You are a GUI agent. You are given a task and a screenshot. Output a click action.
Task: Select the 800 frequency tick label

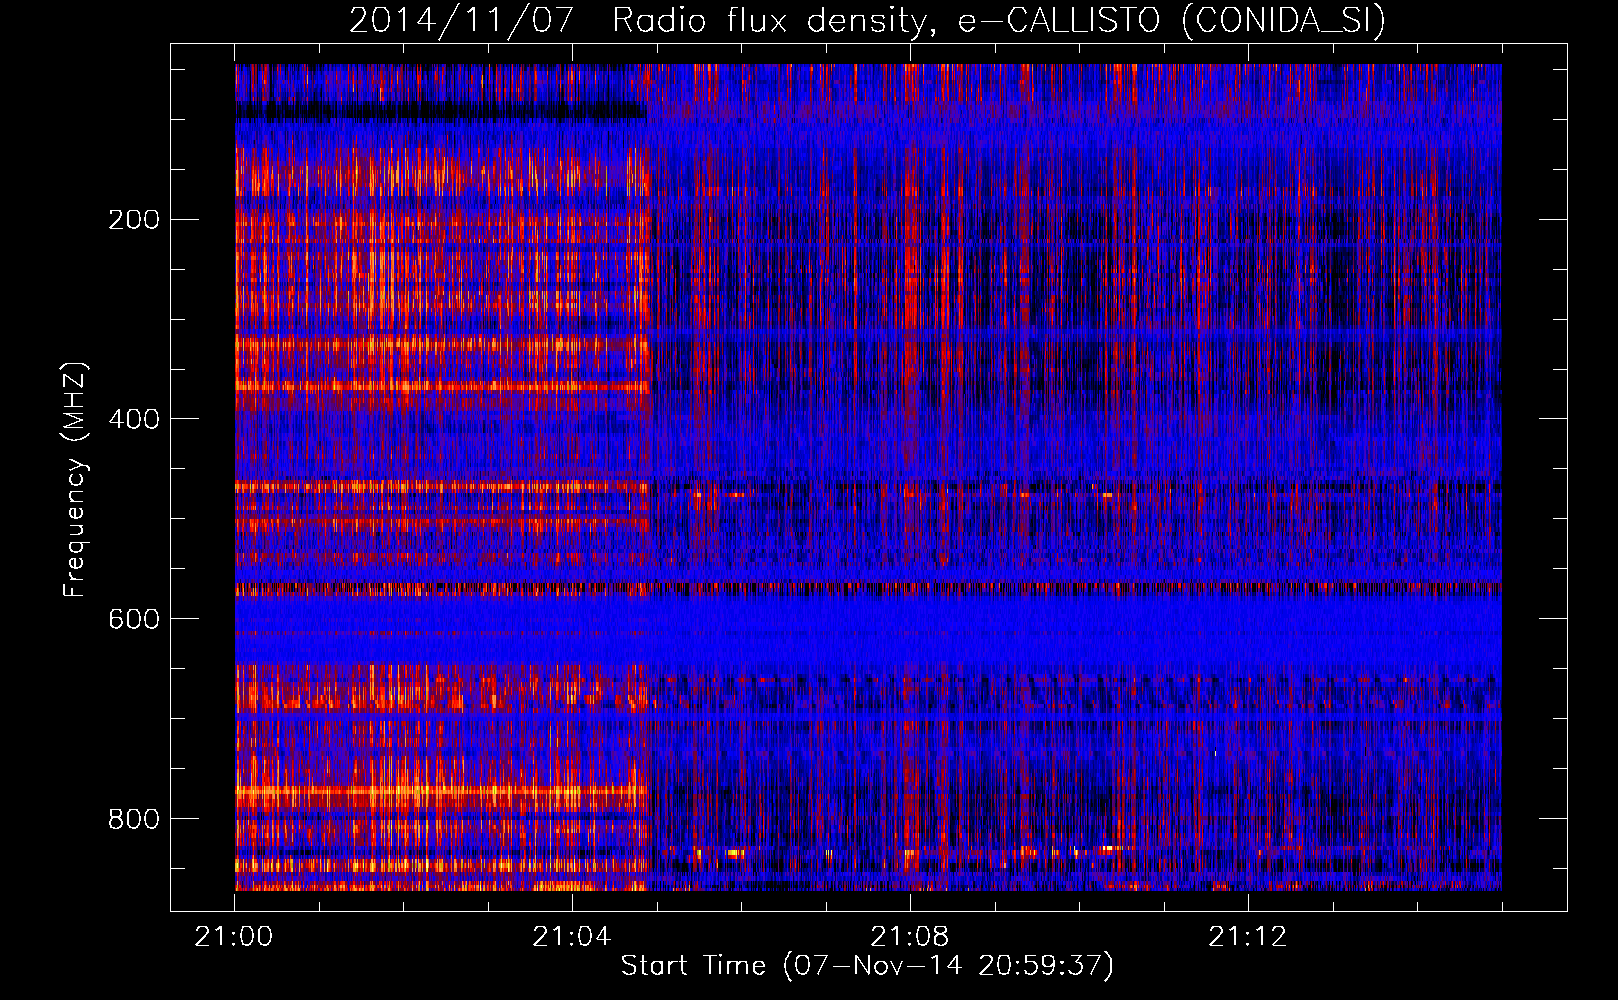[x=134, y=819]
